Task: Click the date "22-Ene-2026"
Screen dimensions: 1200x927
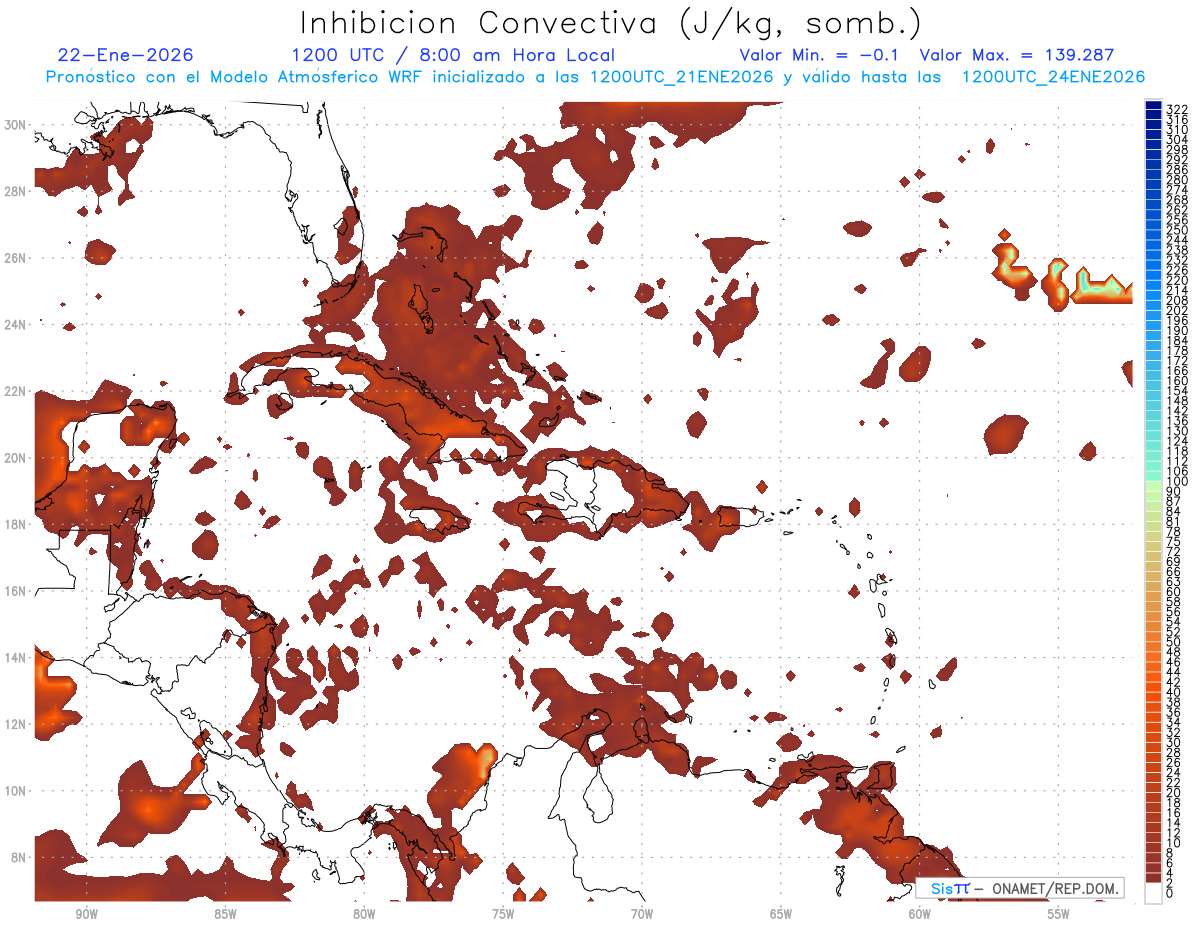Action: [x=126, y=55]
